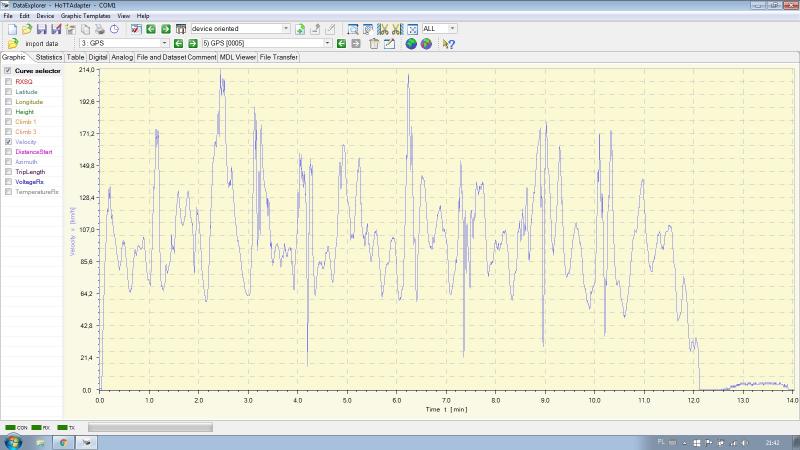
Task: Click the clock icon in the top toolbar
Action: point(115,29)
